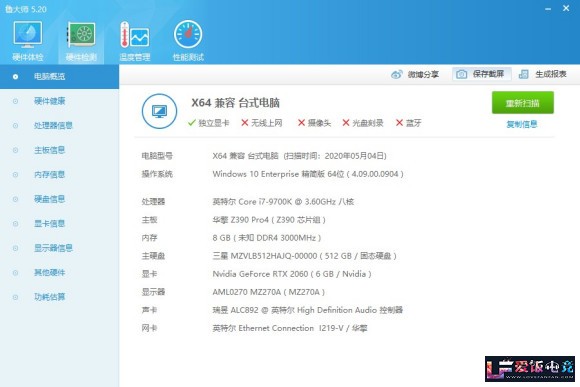Click the 瑞昱 ALC892 sound card text
The height and width of the screenshot is (387, 580).
(x=307, y=310)
